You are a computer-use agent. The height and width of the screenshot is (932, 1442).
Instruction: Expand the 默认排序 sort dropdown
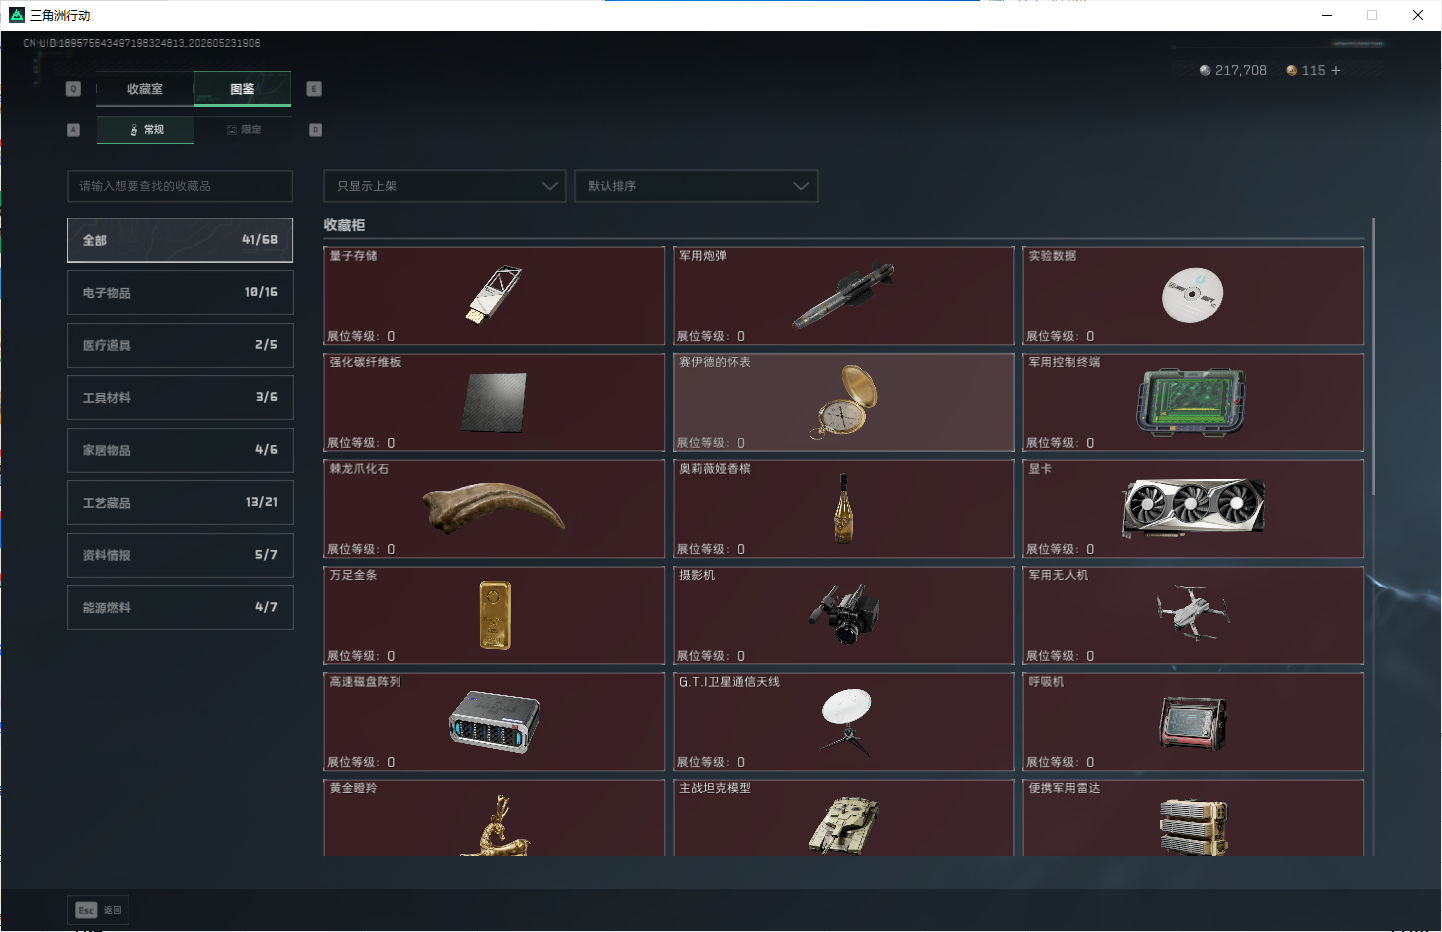[696, 186]
